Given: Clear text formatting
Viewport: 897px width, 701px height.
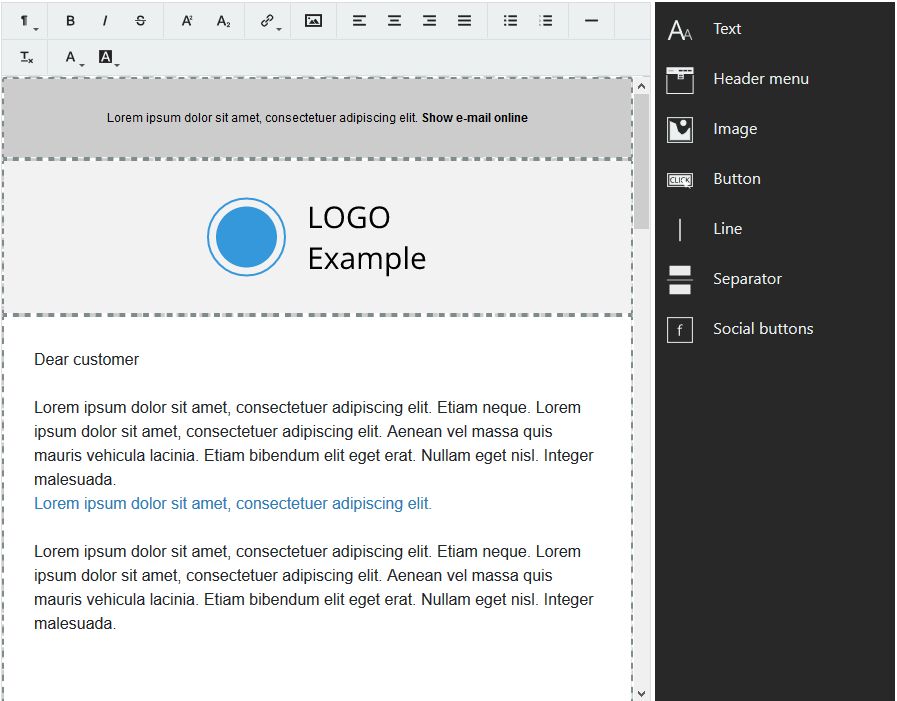Looking at the screenshot, I should tap(26, 57).
